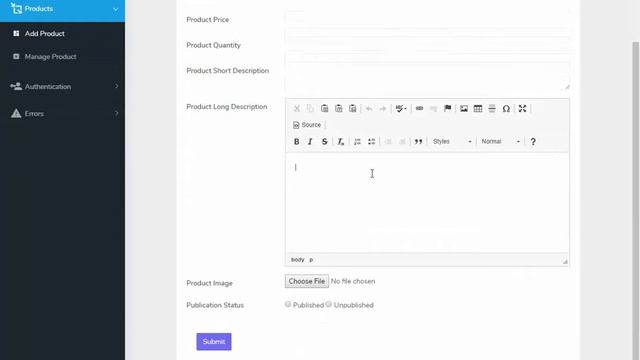640x360 pixels.
Task: Click the Product Price input field
Action: (x=427, y=19)
